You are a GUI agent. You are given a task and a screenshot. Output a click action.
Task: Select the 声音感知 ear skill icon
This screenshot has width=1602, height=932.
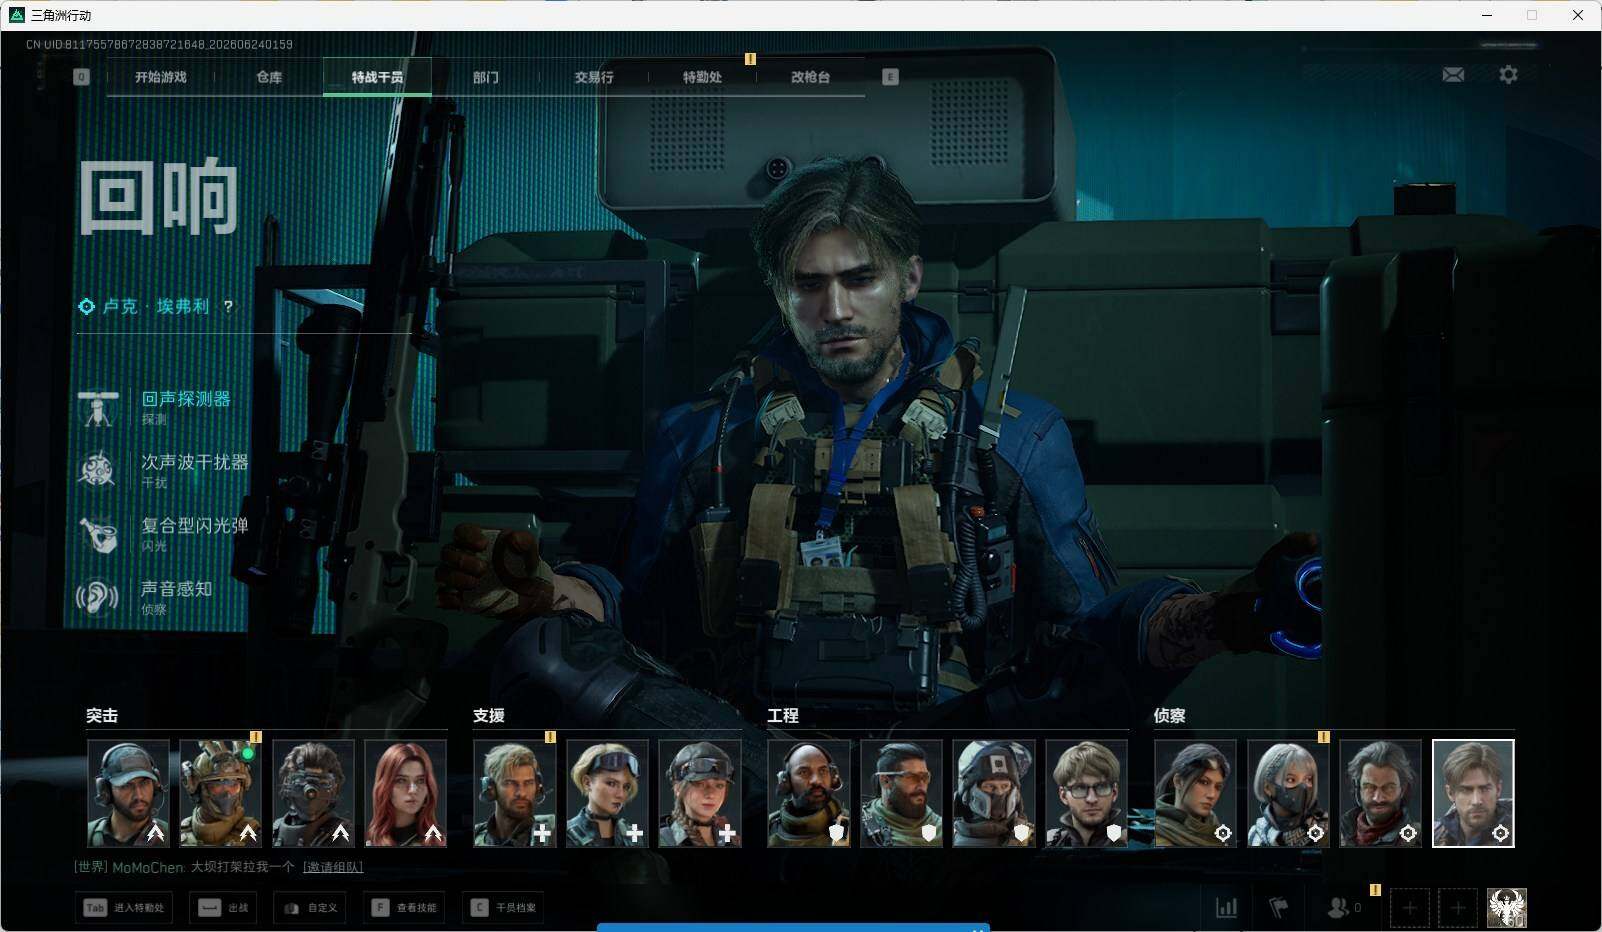(x=98, y=597)
